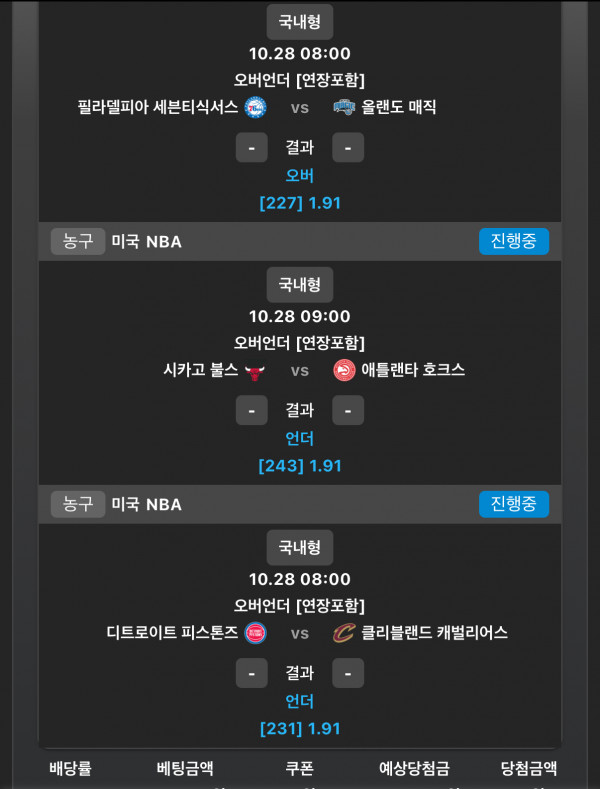
Task: Click the 언더 [231] 1.91 pick
Action: (x=300, y=716)
